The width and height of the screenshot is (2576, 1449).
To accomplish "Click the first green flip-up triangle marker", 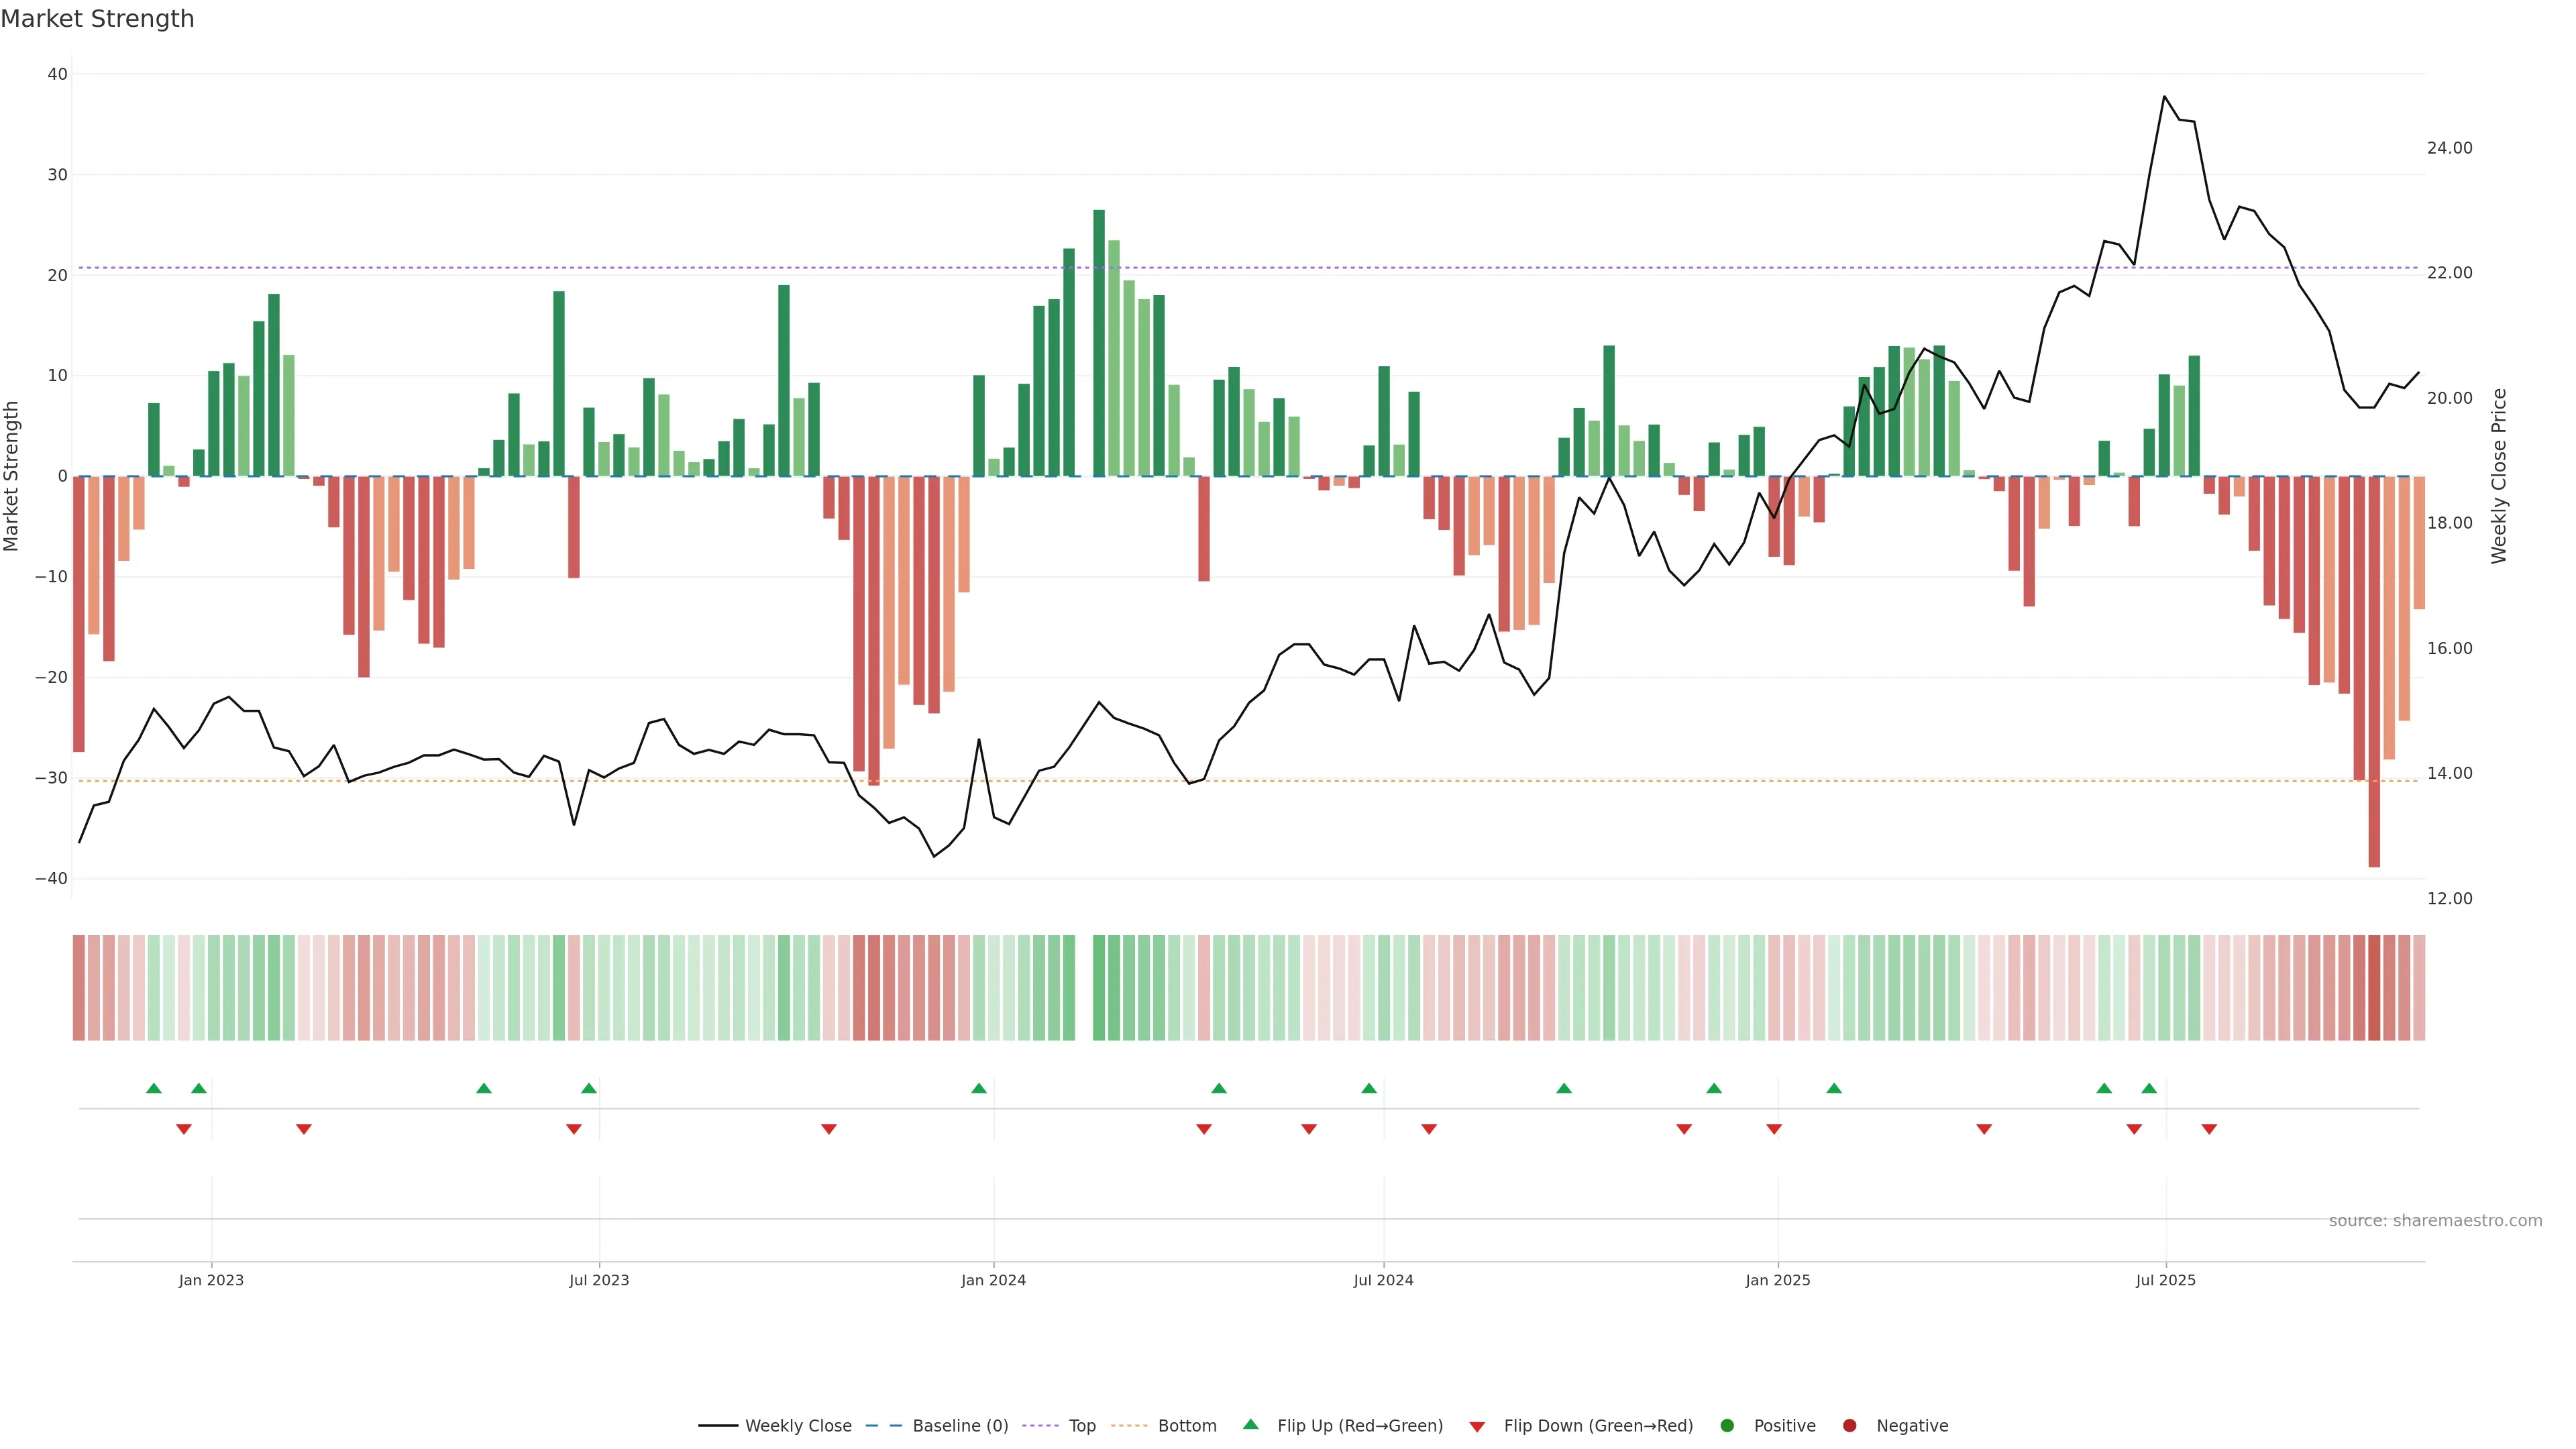I will click(153, 1088).
